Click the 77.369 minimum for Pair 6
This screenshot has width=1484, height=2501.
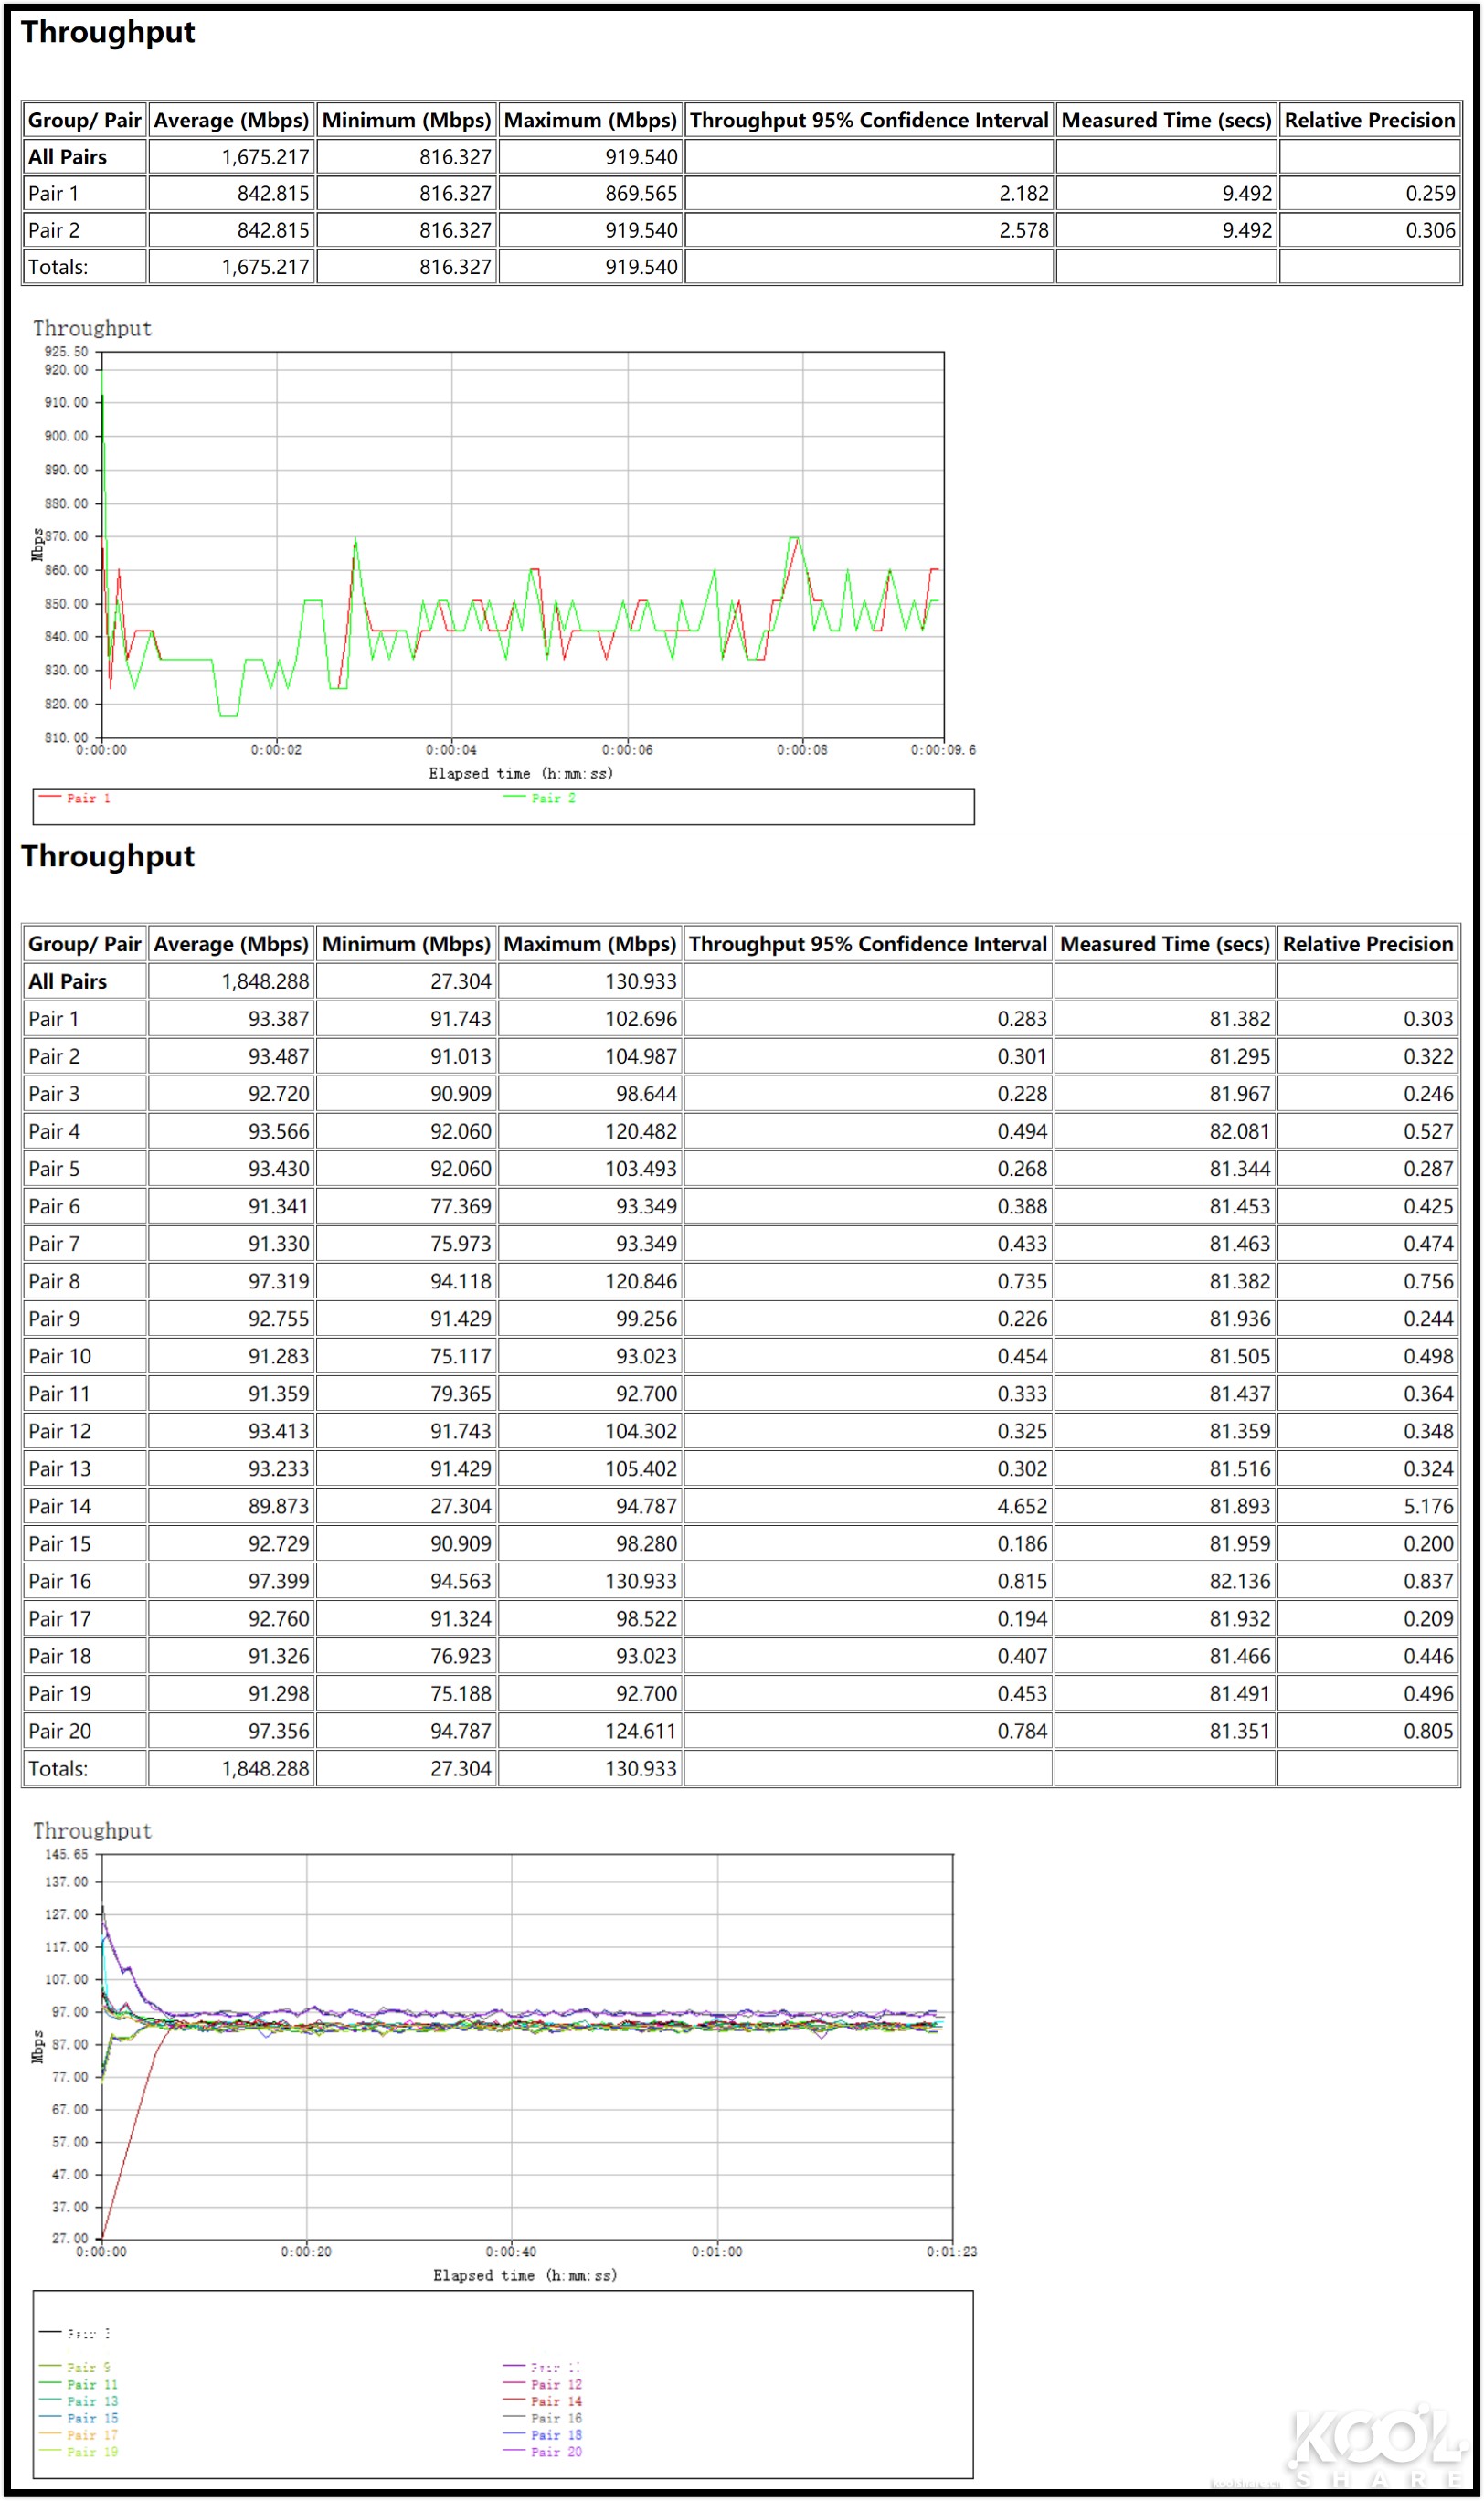pos(461,1207)
